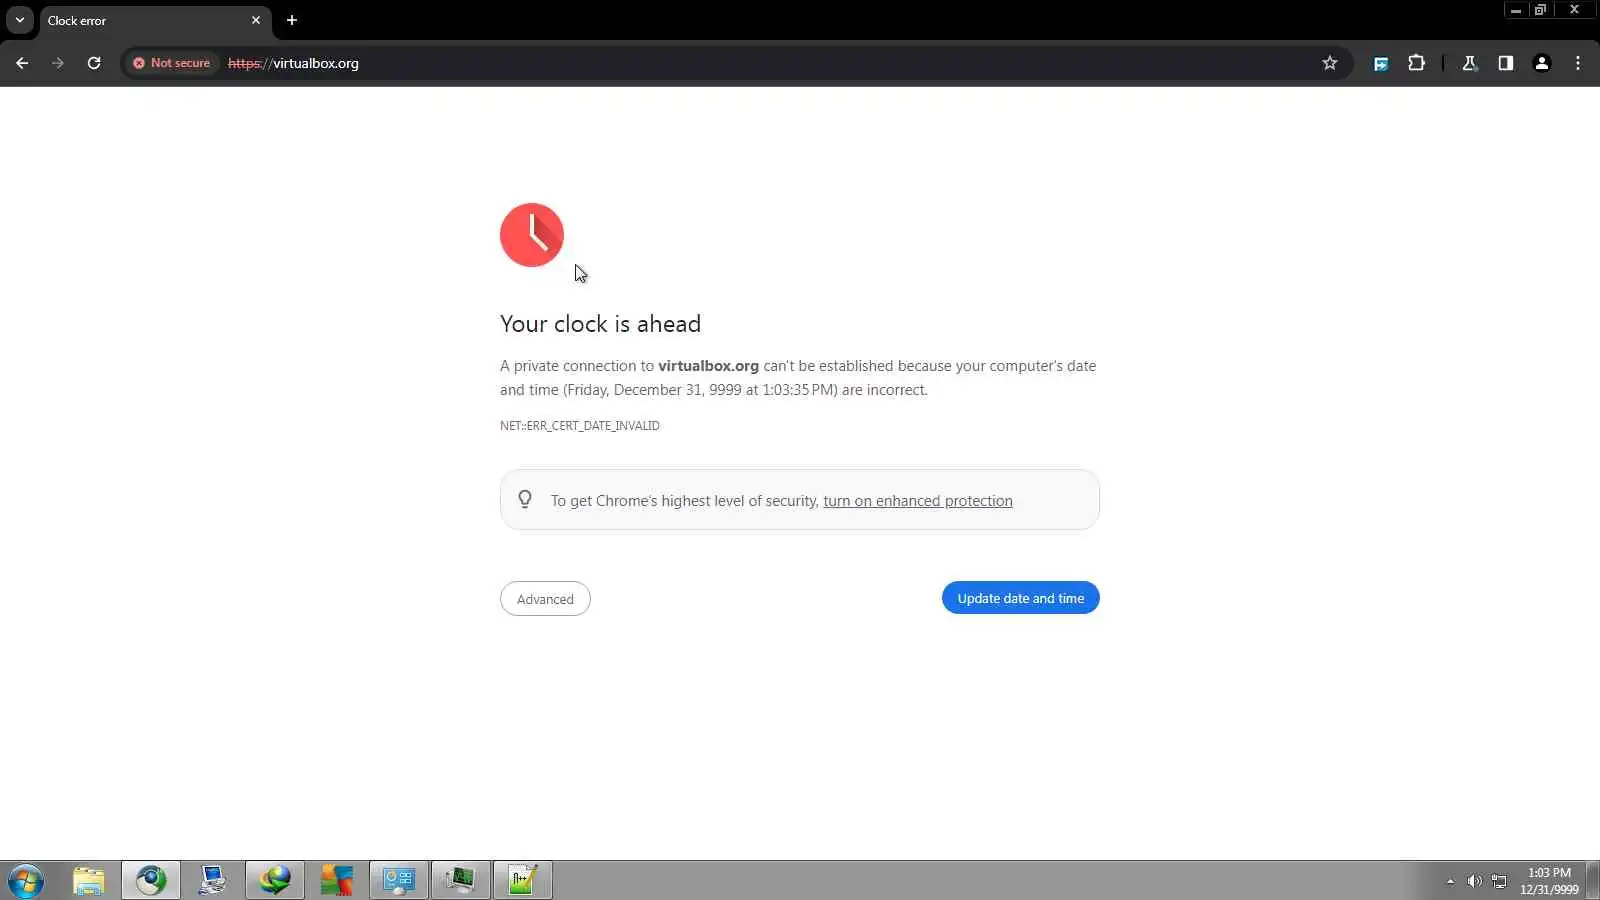Click Update date and time button

(x=1020, y=598)
